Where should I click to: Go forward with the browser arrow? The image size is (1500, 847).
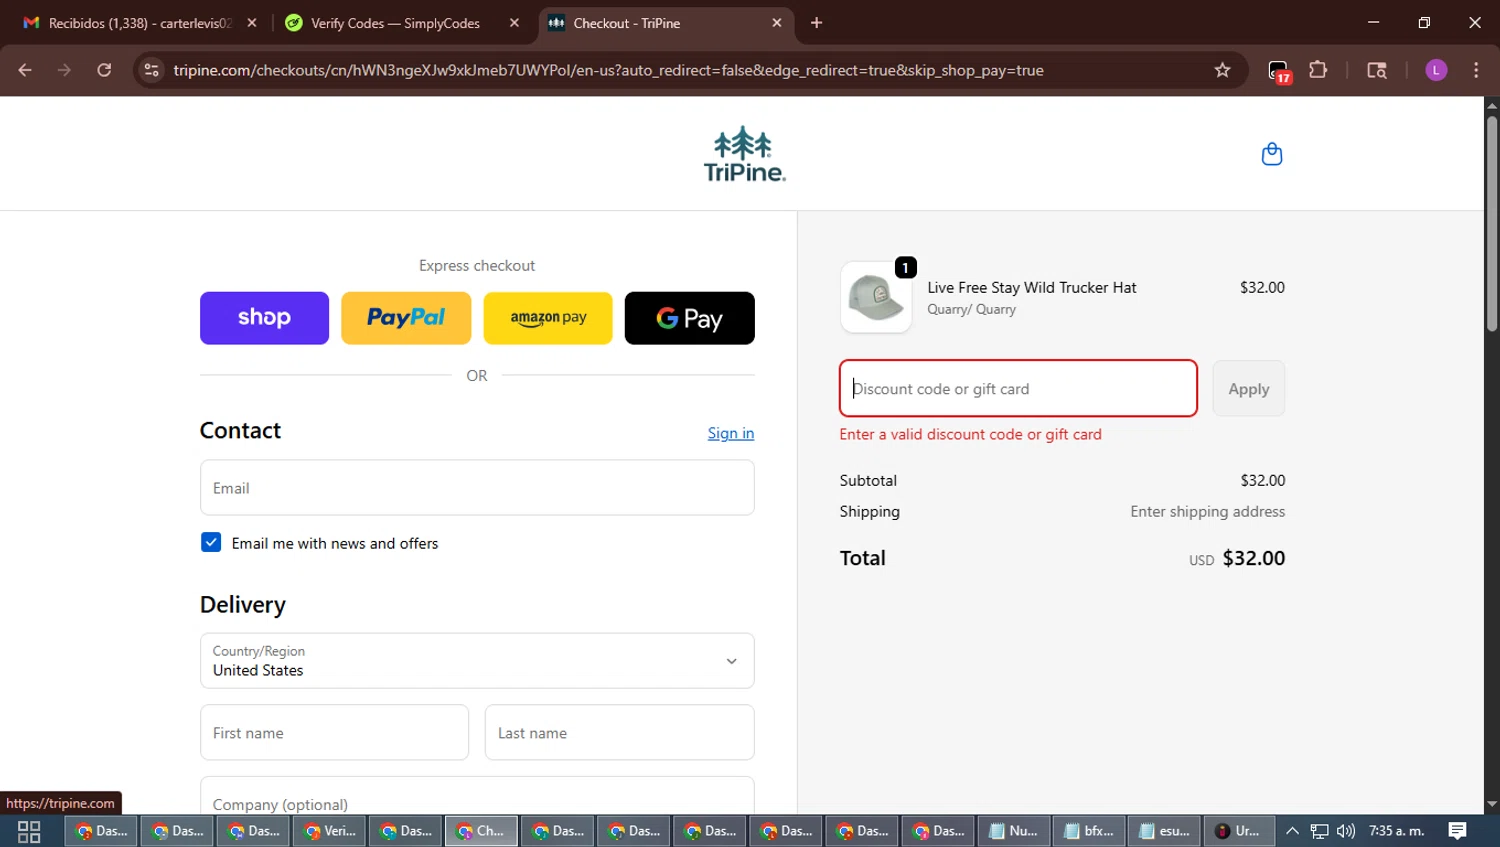click(x=64, y=70)
